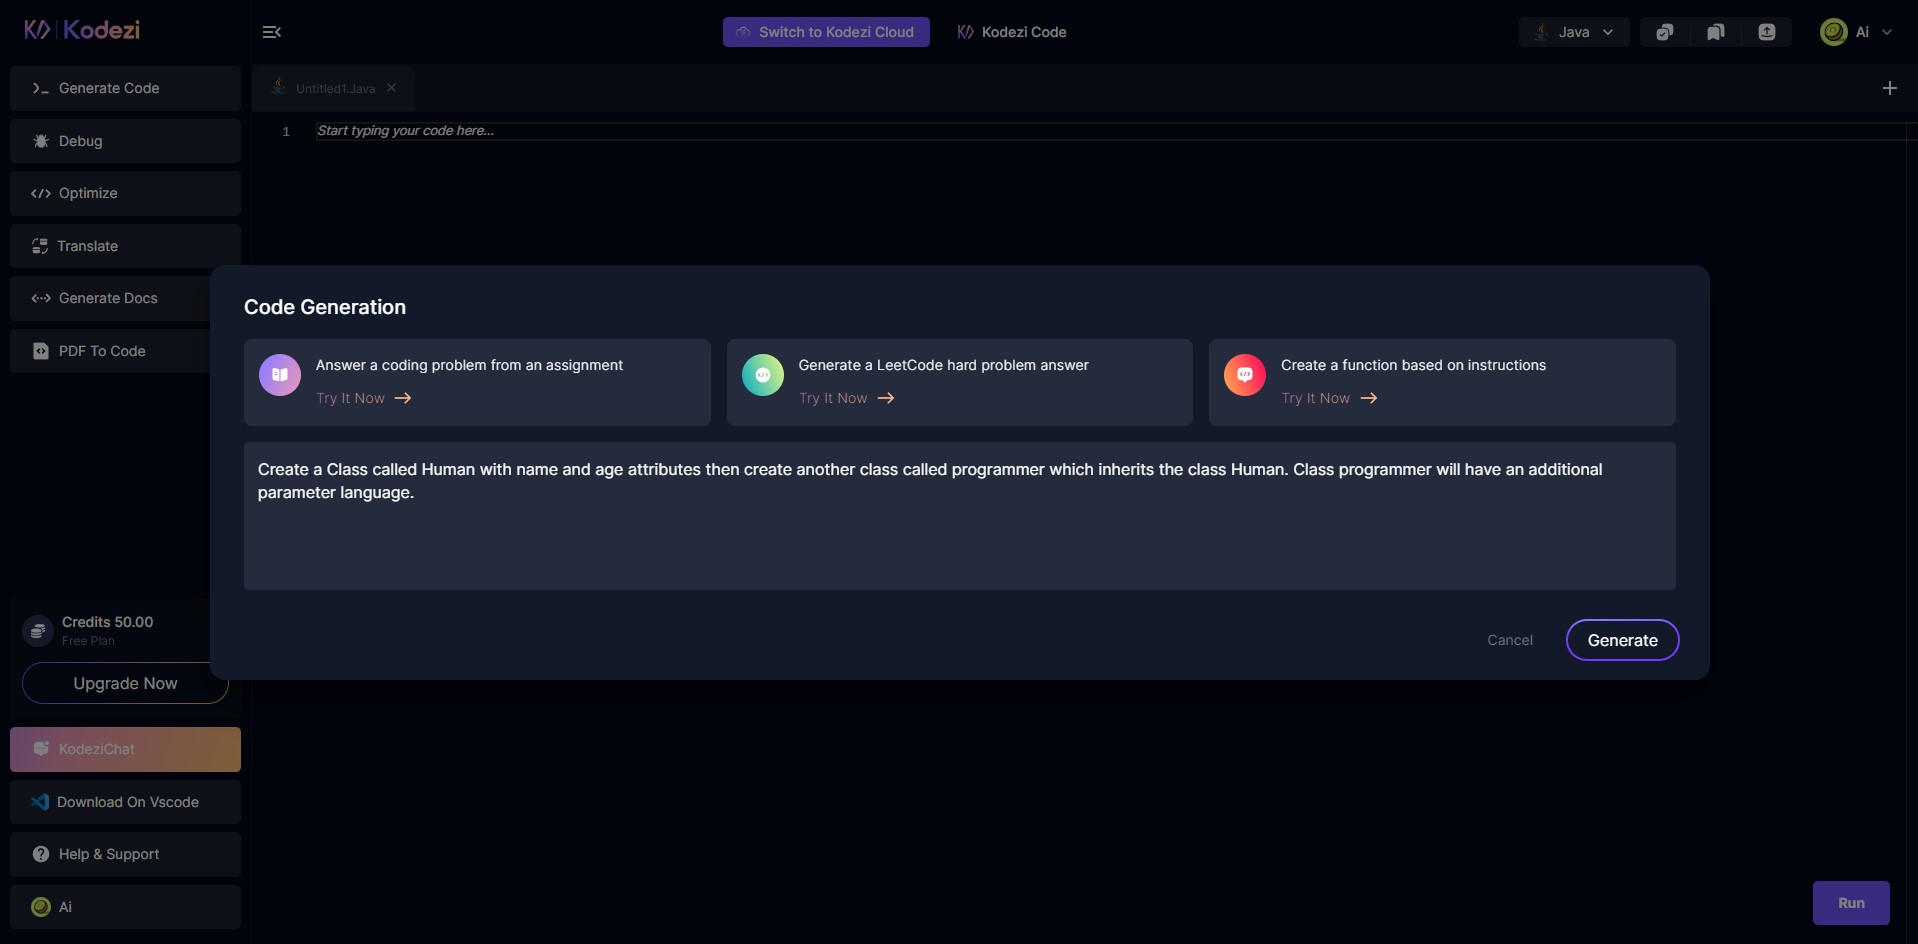
Task: Click the code generation prompt text area
Action: (960, 516)
